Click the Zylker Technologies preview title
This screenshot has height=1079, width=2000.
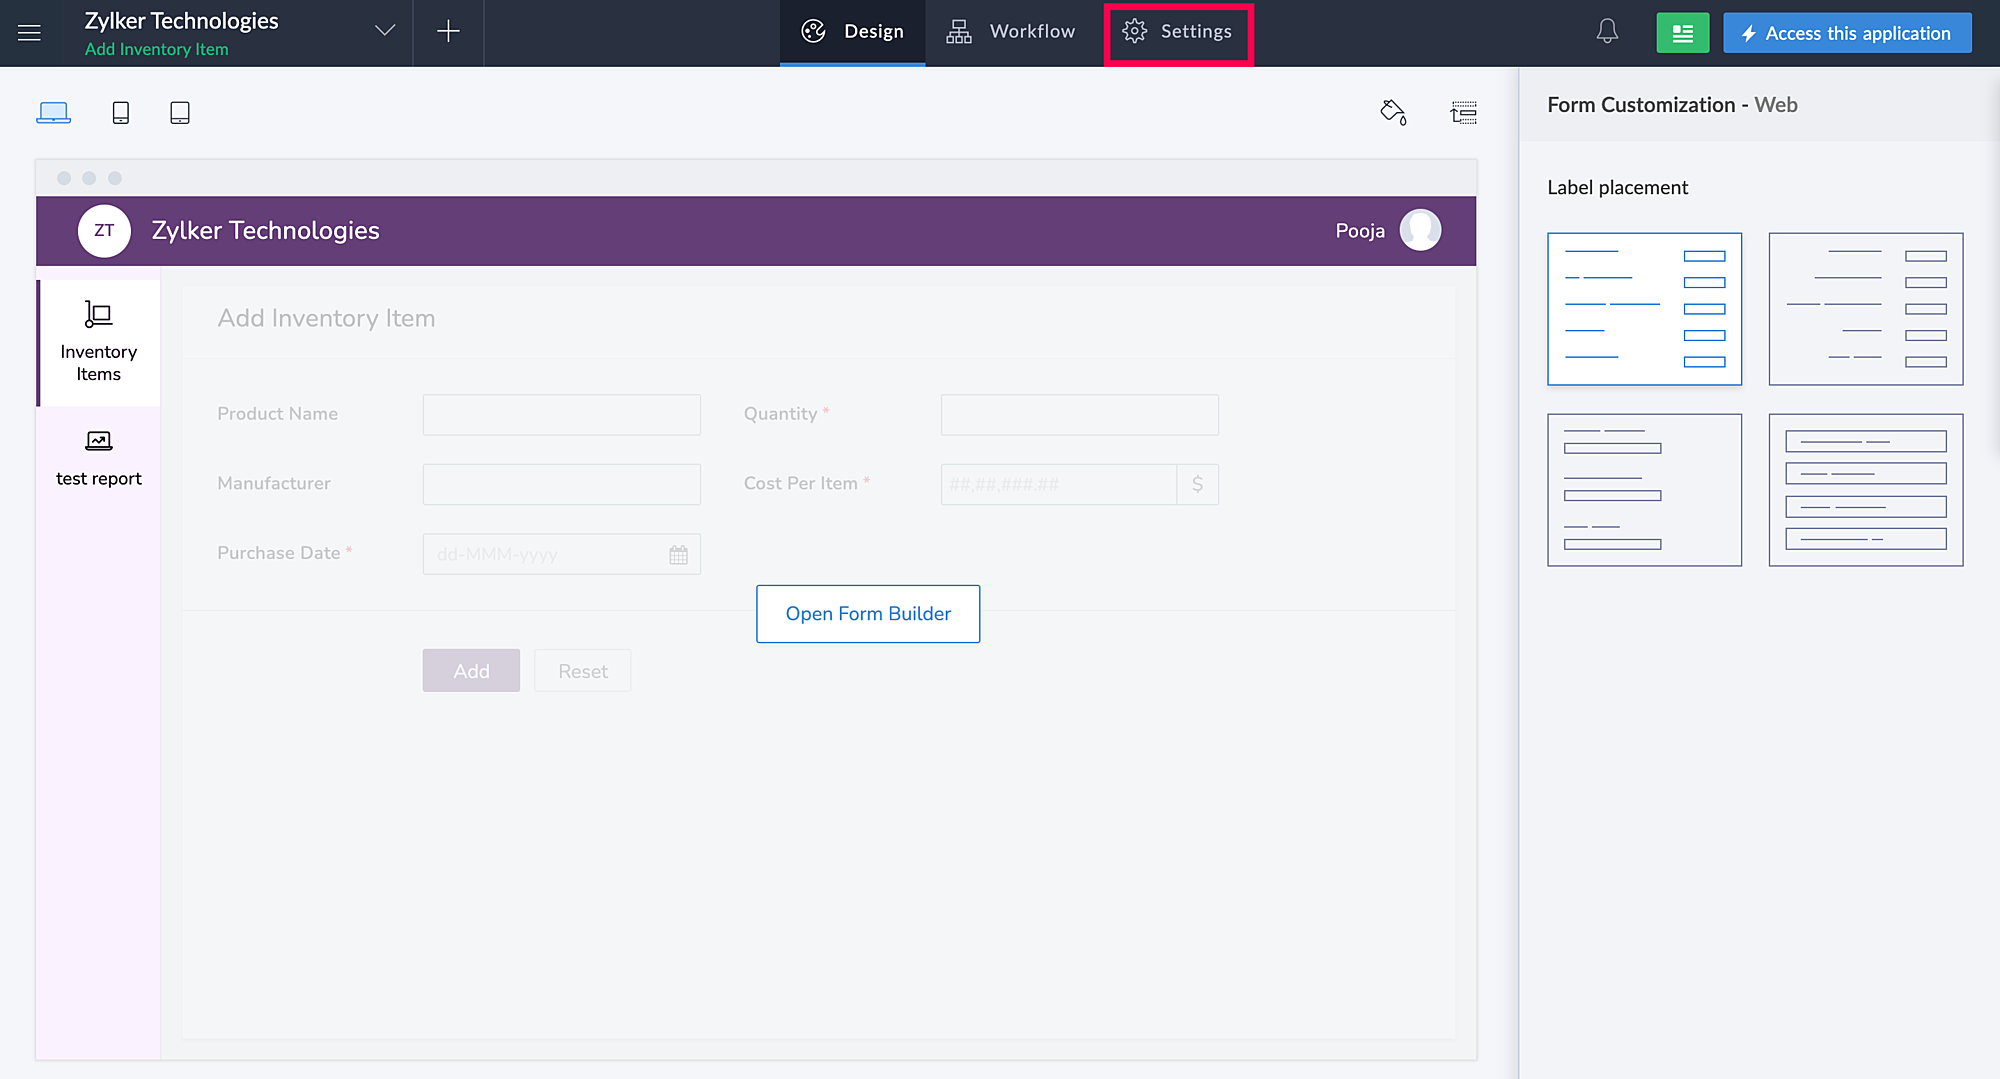(x=266, y=231)
